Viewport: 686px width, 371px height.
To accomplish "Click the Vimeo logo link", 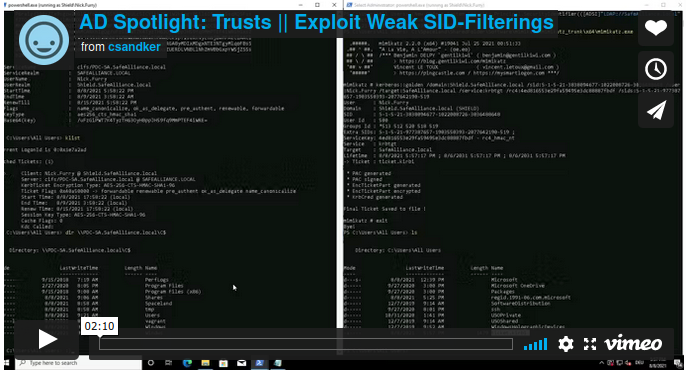I will tap(633, 343).
